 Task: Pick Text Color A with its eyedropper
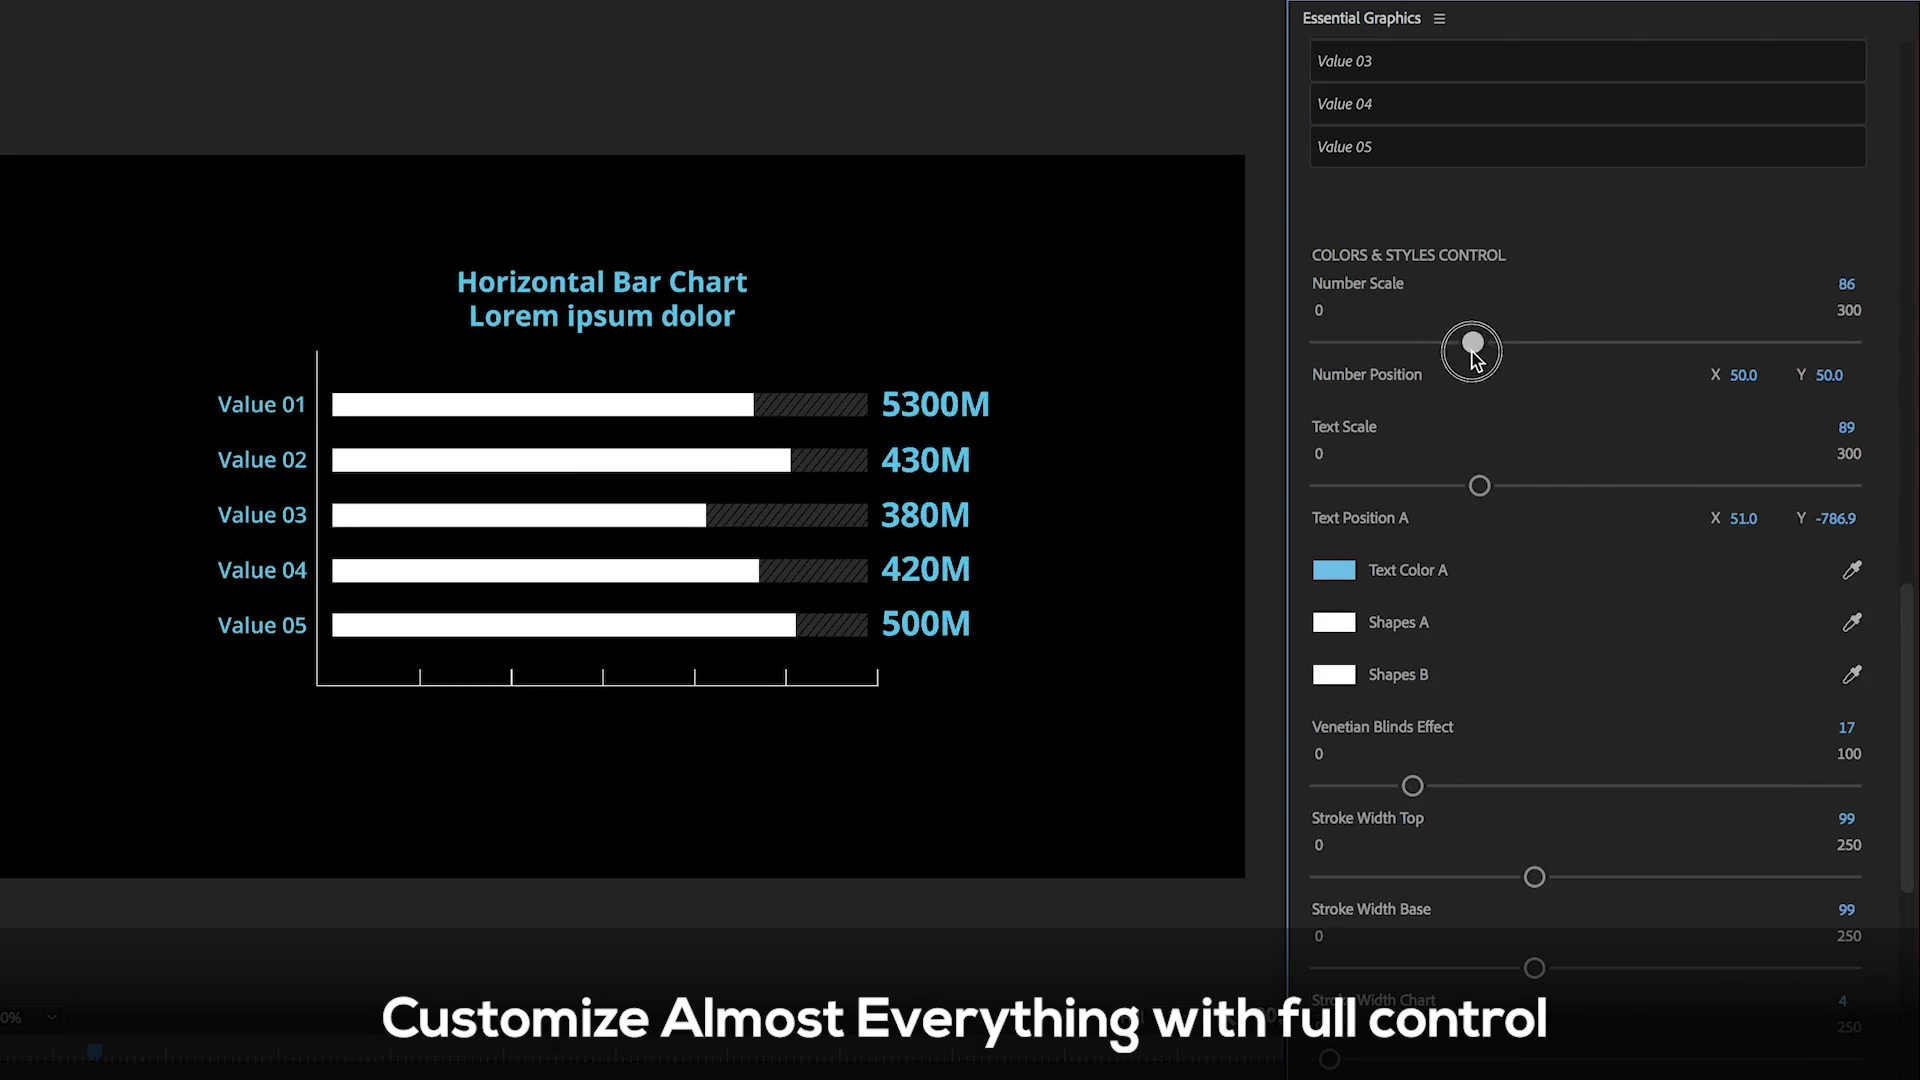coord(1852,570)
